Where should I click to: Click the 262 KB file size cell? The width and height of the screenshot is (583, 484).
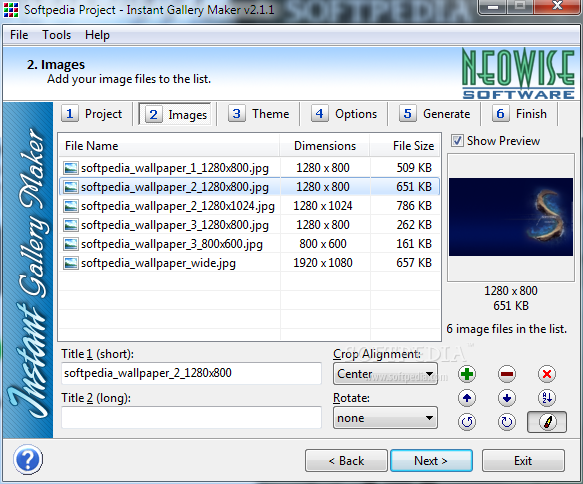(x=414, y=225)
